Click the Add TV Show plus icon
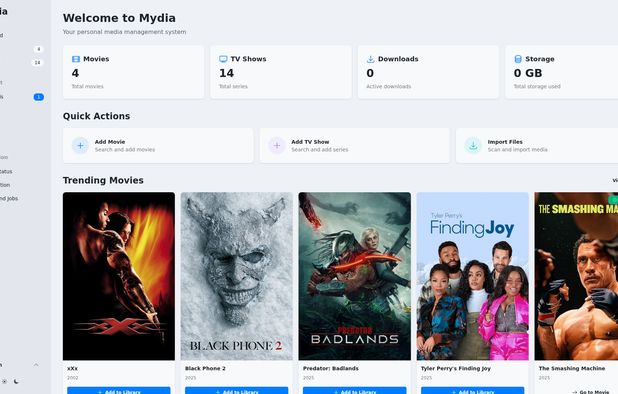 click(x=277, y=145)
